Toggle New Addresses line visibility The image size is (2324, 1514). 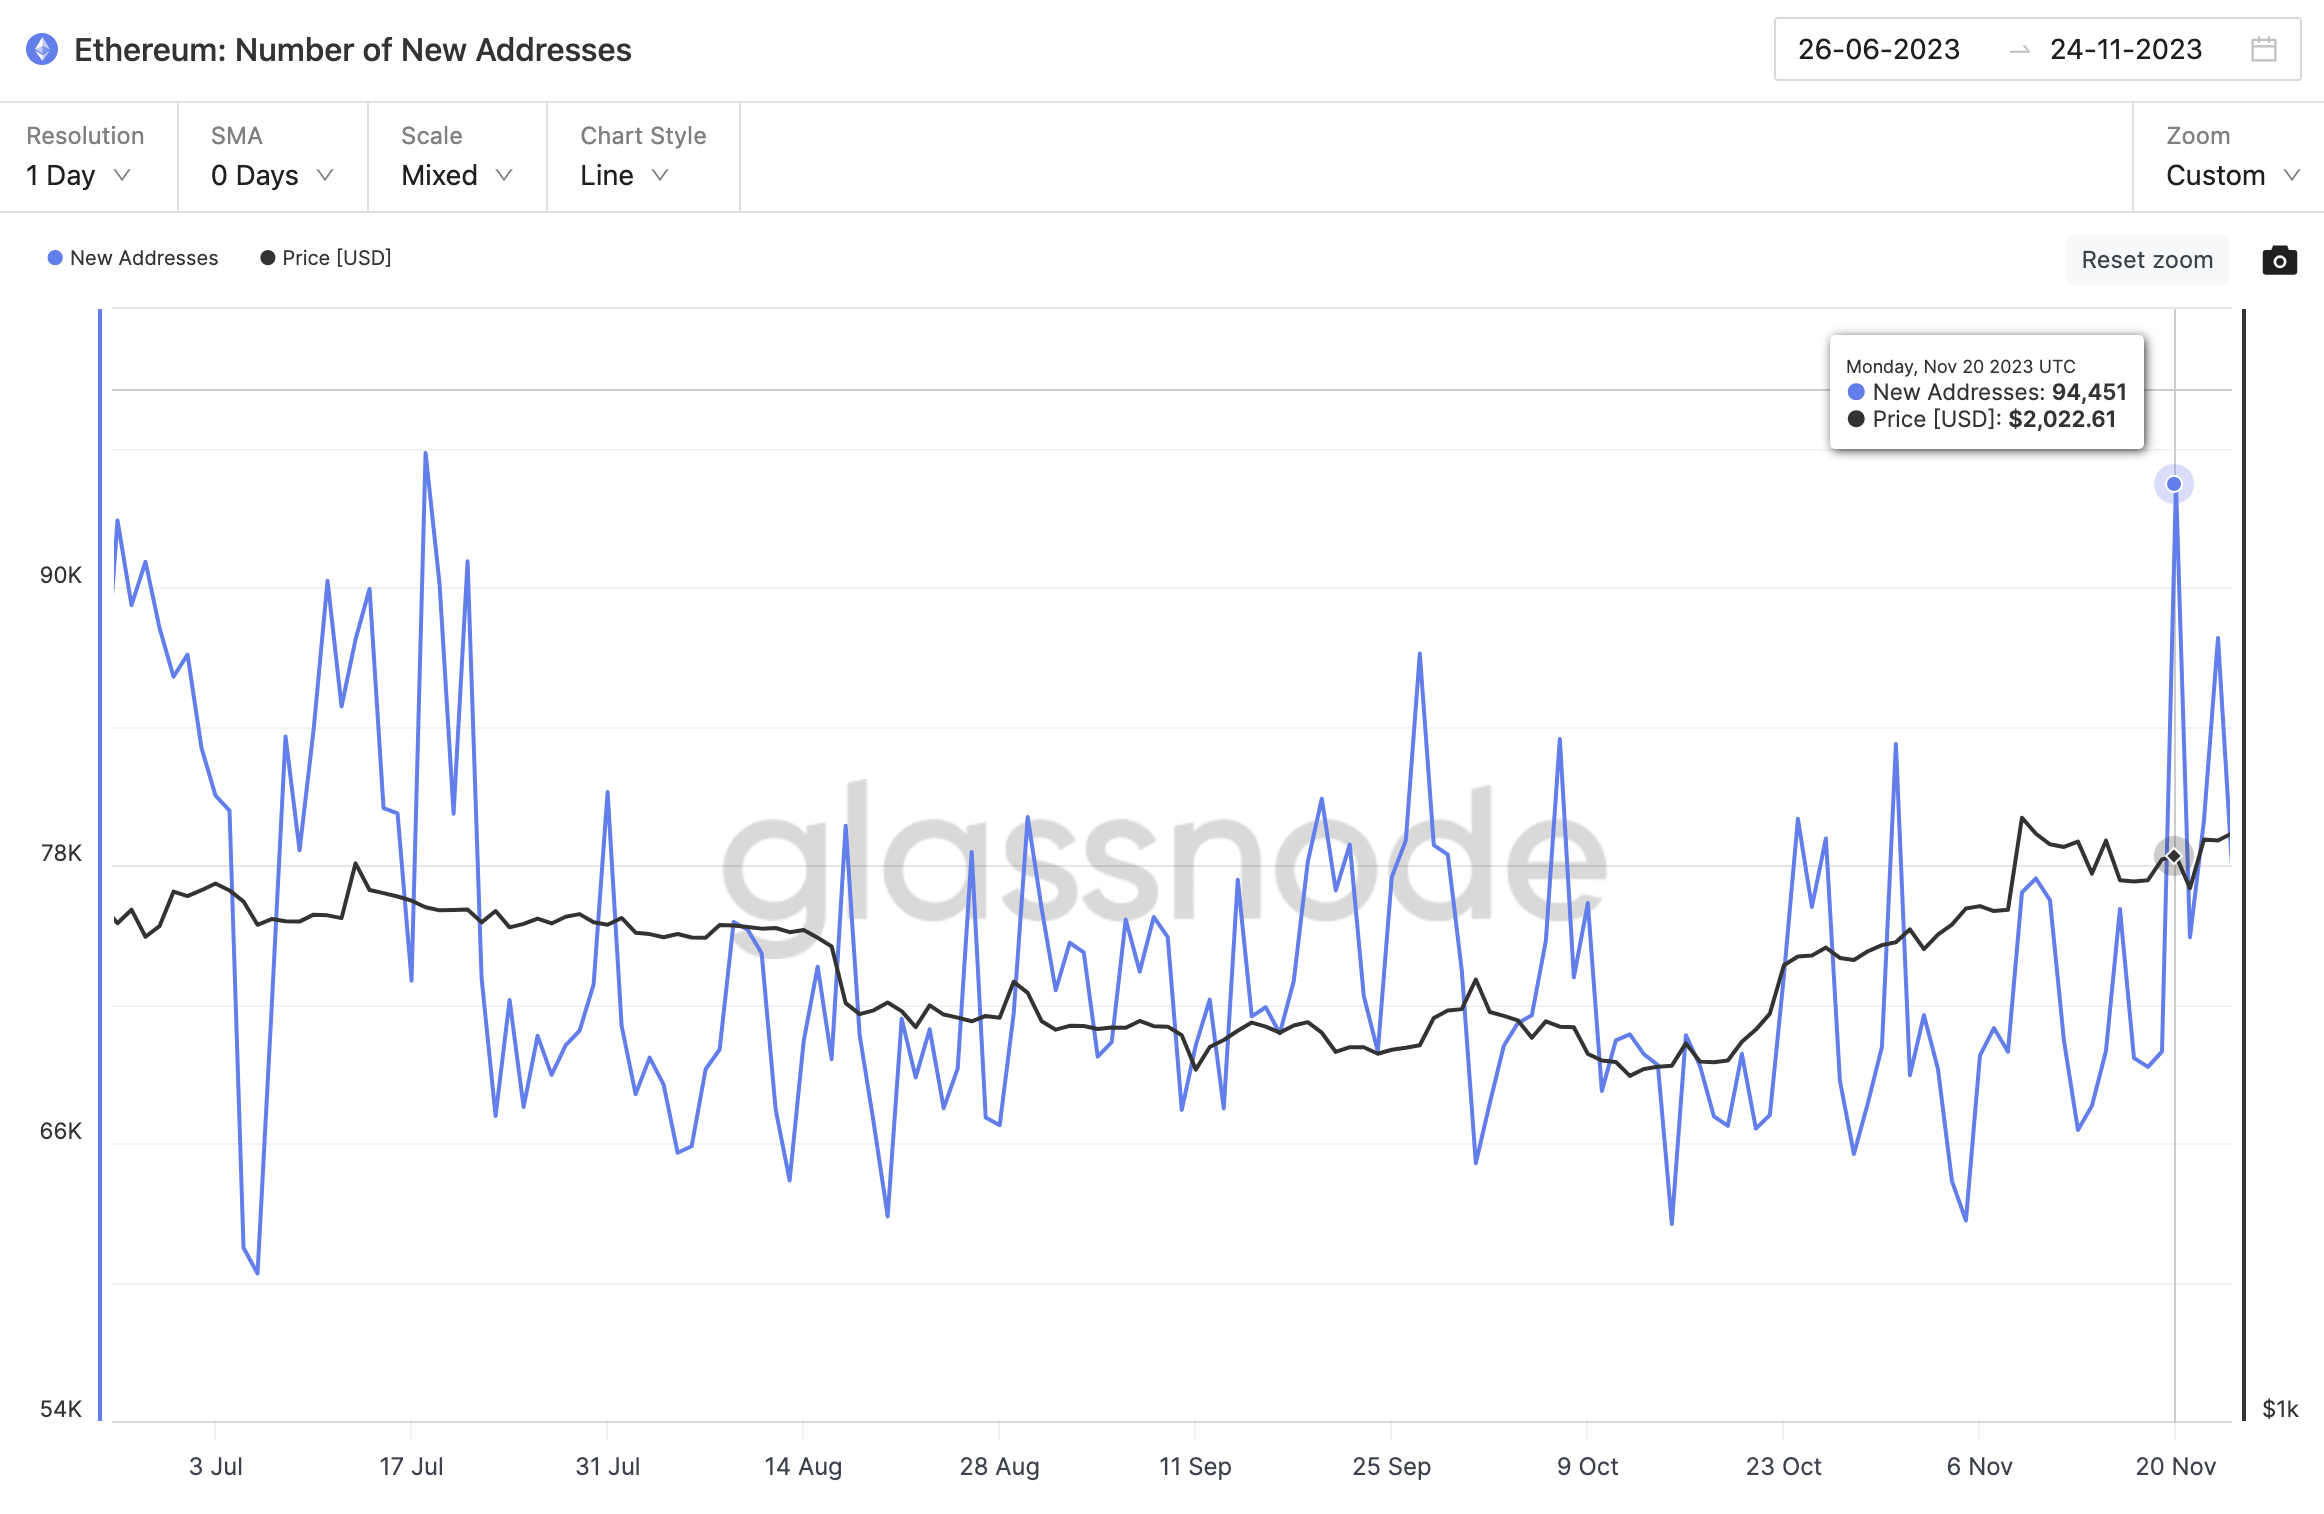point(129,257)
